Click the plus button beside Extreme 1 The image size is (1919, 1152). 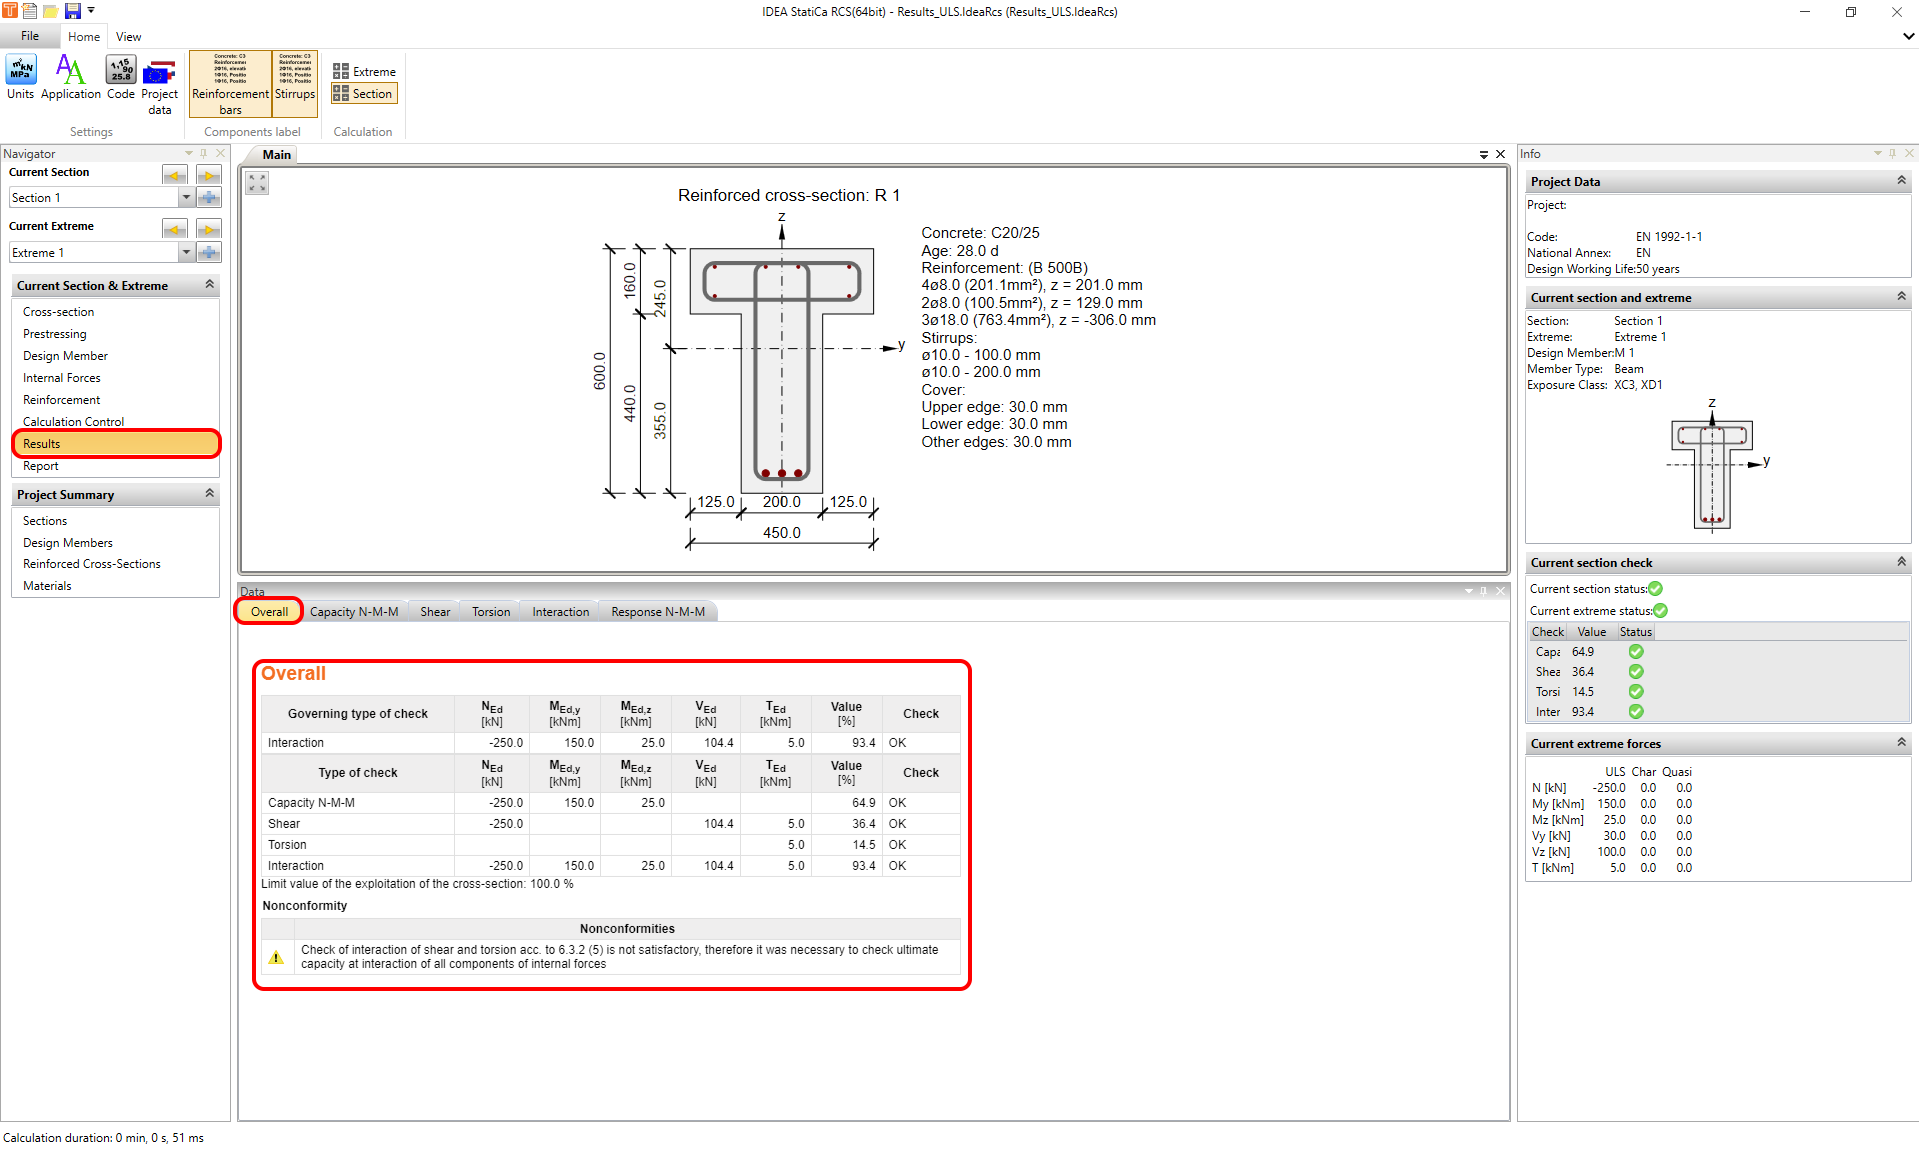208,253
